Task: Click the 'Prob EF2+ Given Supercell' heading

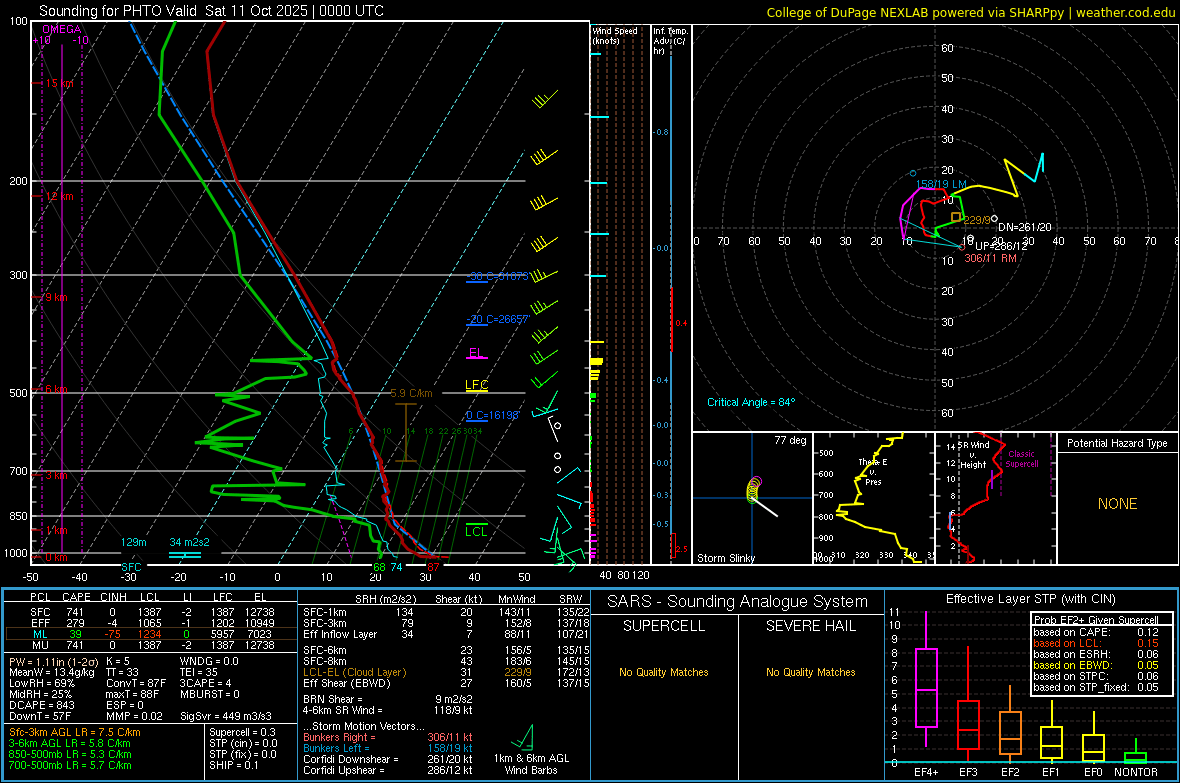Action: tap(1096, 620)
